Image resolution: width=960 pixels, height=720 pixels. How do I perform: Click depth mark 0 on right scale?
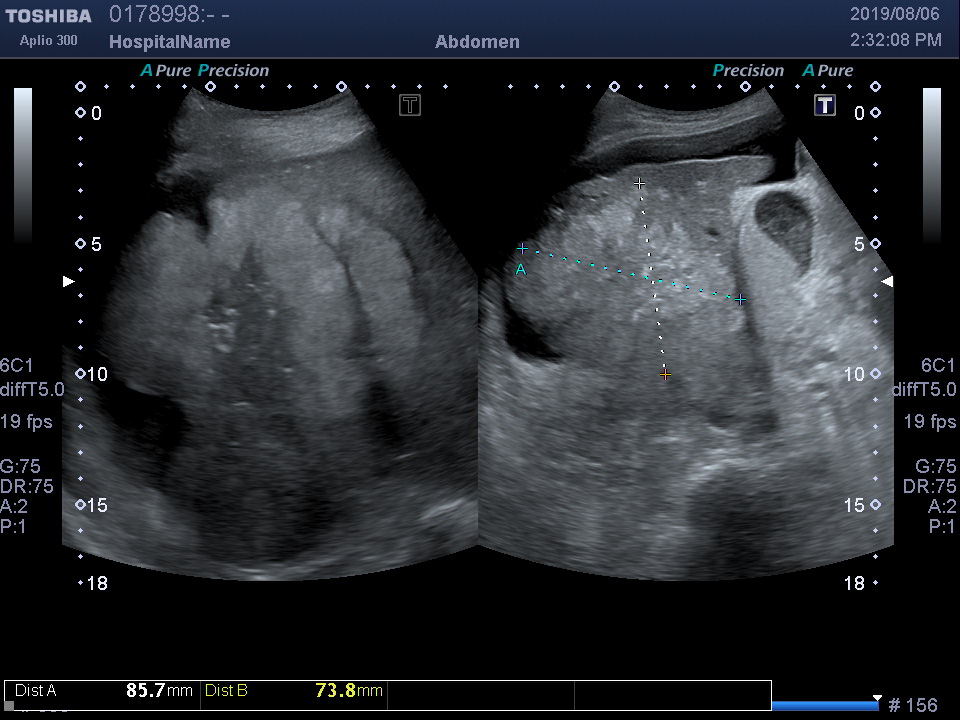pyautogui.click(x=860, y=113)
